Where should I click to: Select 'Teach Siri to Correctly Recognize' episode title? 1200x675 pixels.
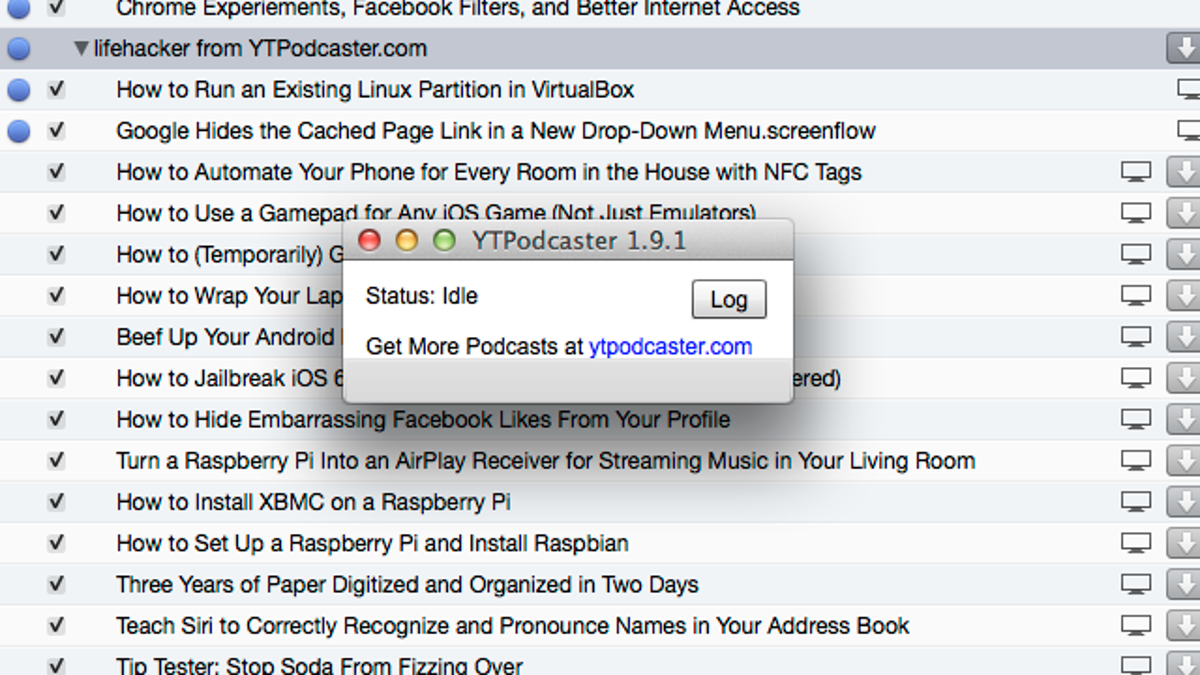coord(513,626)
